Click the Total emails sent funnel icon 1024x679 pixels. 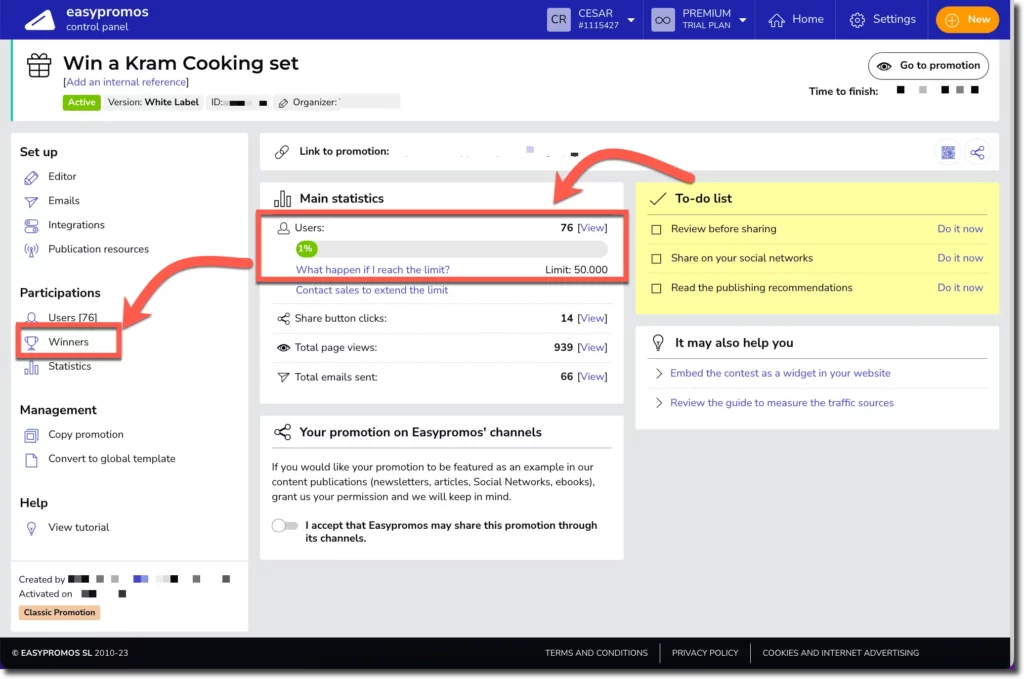[x=283, y=377]
